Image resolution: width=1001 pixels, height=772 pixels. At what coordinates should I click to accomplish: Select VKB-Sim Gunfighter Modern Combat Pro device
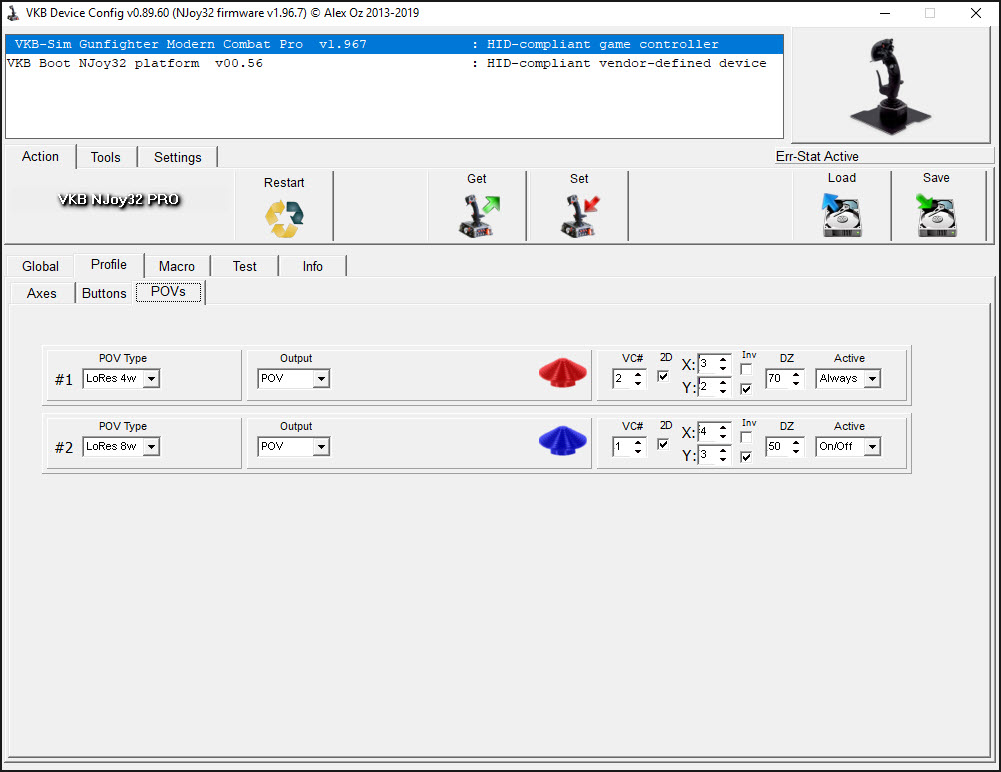point(395,44)
